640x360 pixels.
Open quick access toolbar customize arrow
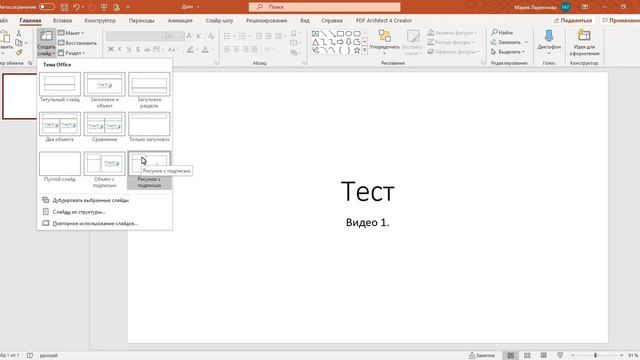128,7
